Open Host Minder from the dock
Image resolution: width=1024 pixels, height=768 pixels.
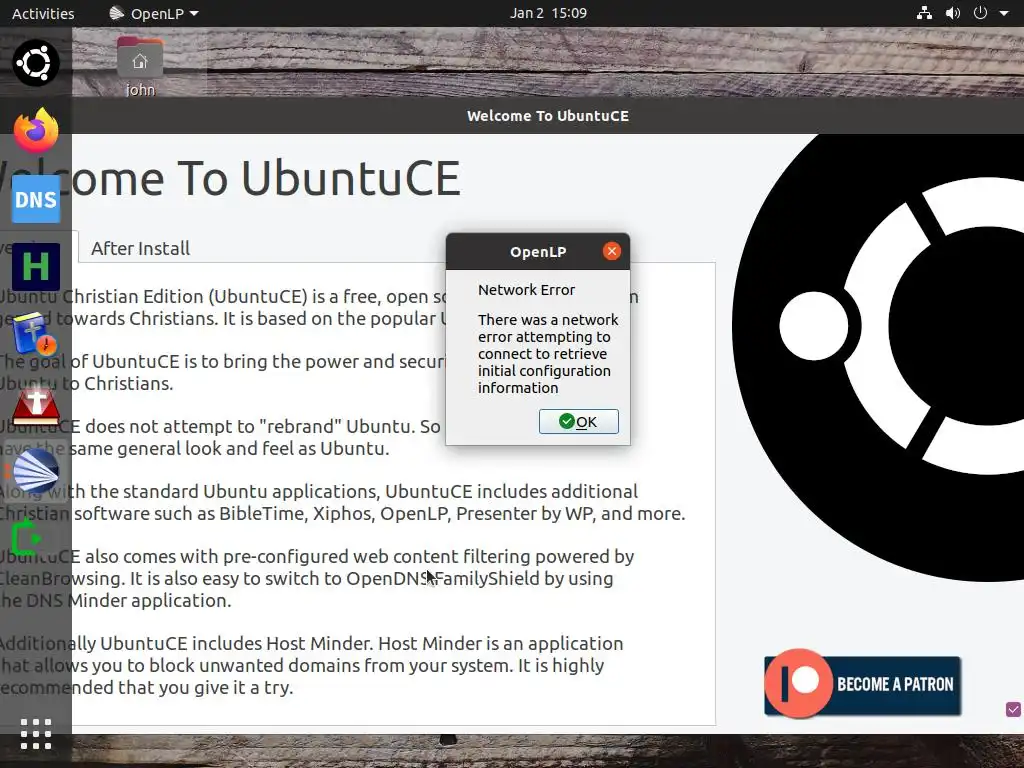[36, 267]
